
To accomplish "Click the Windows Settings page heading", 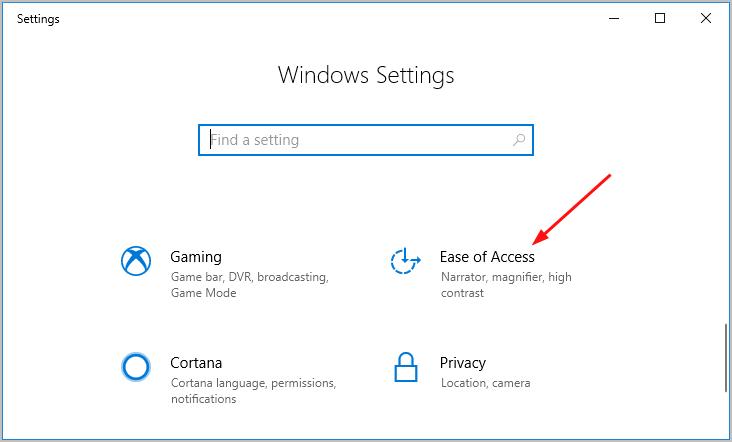I will (366, 75).
